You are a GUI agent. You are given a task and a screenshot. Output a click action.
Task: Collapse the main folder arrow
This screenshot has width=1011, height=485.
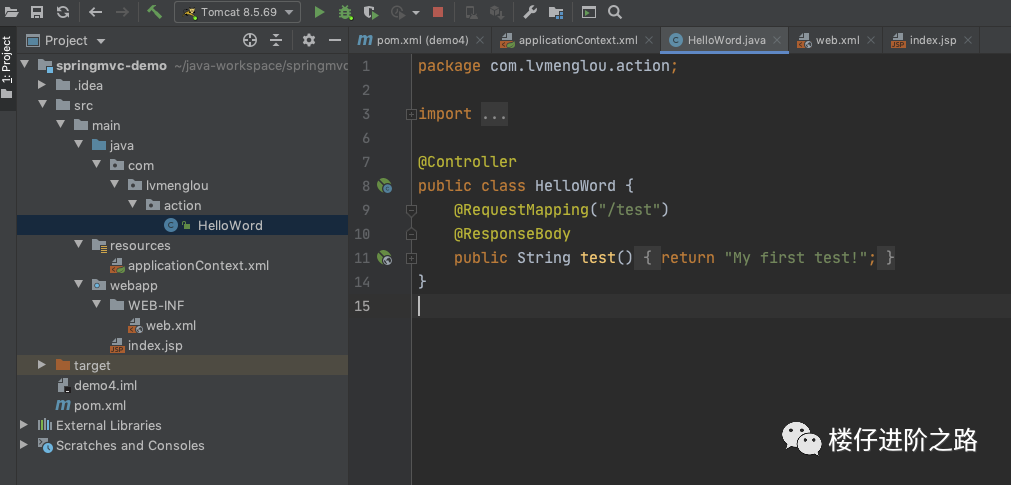coord(61,124)
